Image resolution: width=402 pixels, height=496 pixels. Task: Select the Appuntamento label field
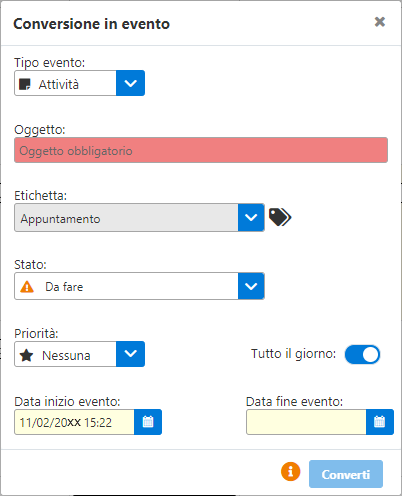126,218
